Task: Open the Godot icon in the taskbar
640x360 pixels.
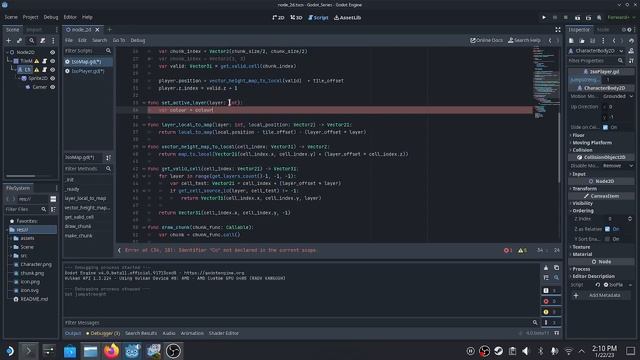Action: (x=132, y=351)
